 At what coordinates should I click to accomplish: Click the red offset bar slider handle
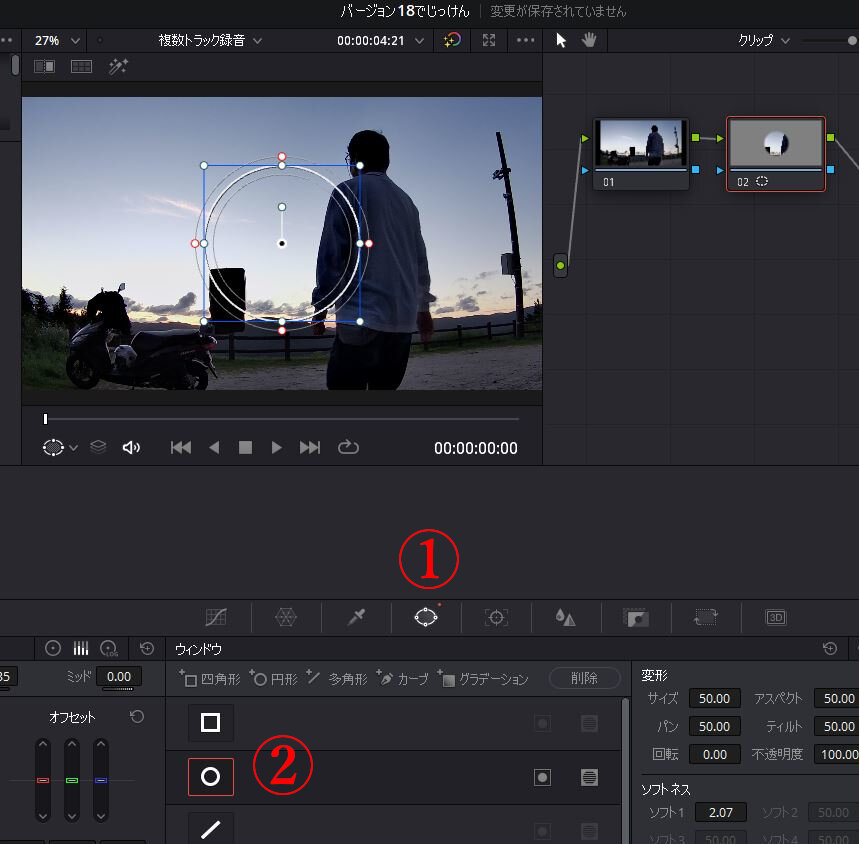click(43, 780)
